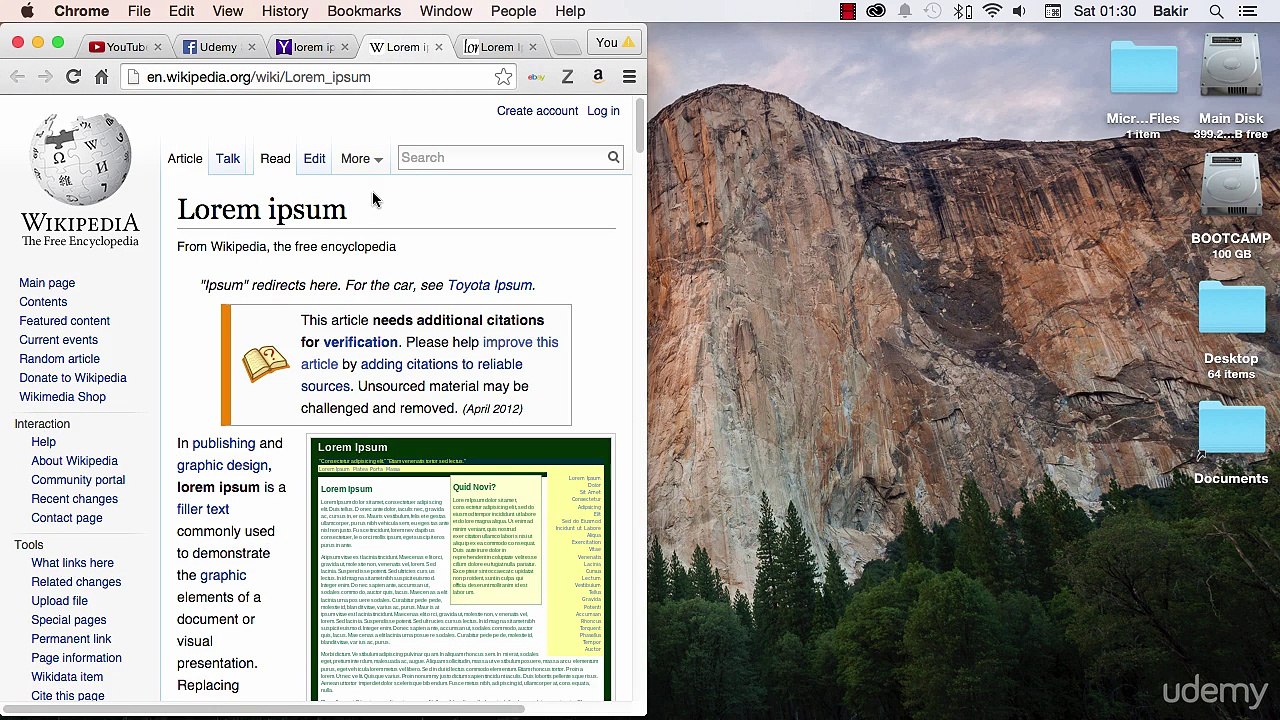Select the Read tab of article
This screenshot has width=1280, height=720.
(x=275, y=159)
